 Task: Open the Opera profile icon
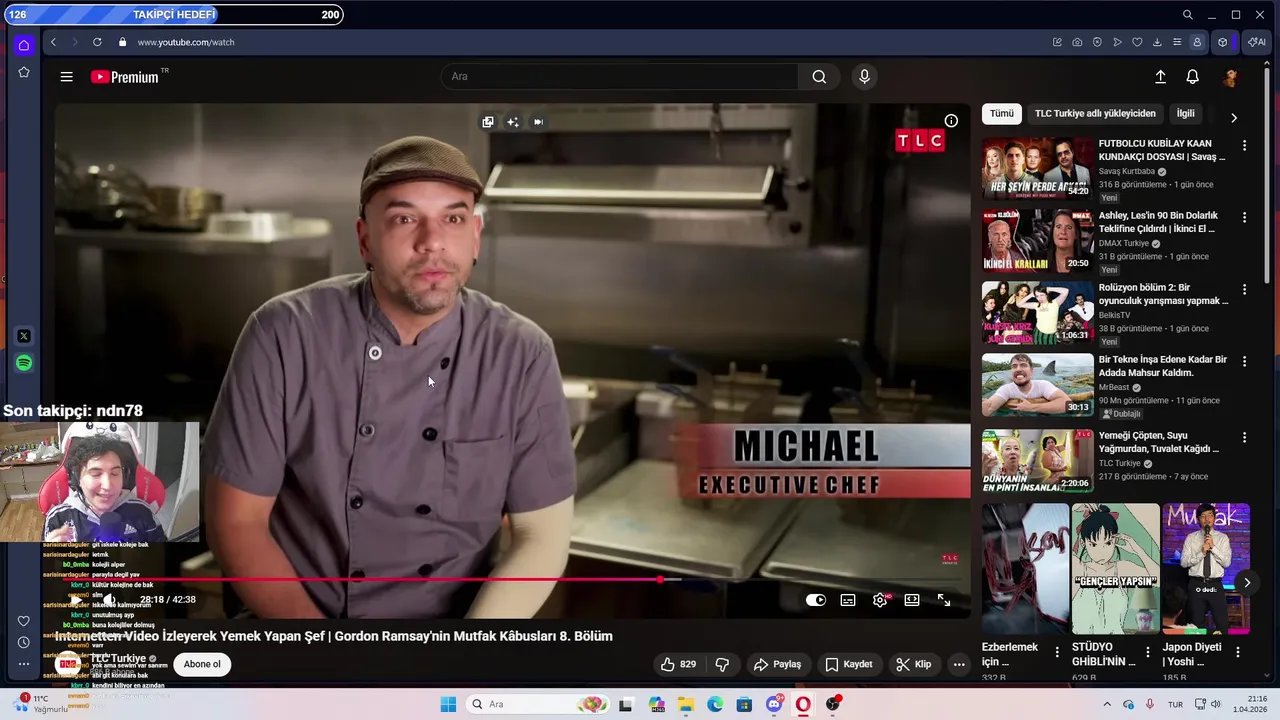(x=1197, y=42)
